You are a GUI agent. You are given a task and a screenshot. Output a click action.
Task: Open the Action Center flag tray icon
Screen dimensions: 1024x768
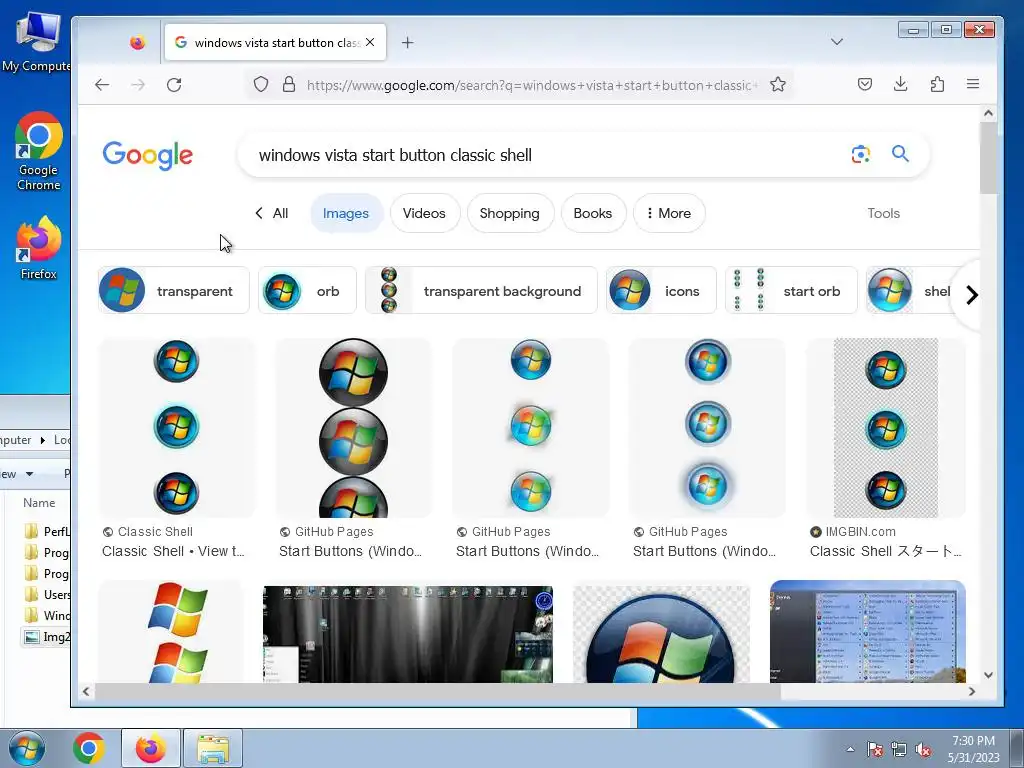coord(874,749)
